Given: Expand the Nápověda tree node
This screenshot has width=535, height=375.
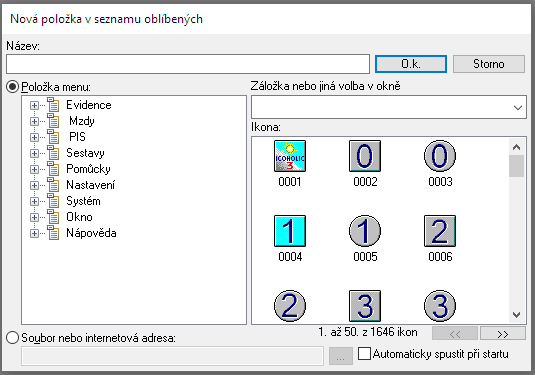Looking at the screenshot, I should tap(34, 234).
